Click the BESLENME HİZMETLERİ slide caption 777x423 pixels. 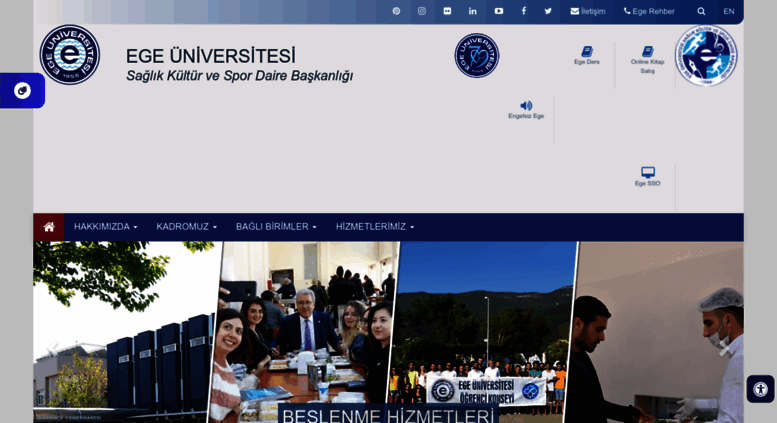[x=387, y=415]
